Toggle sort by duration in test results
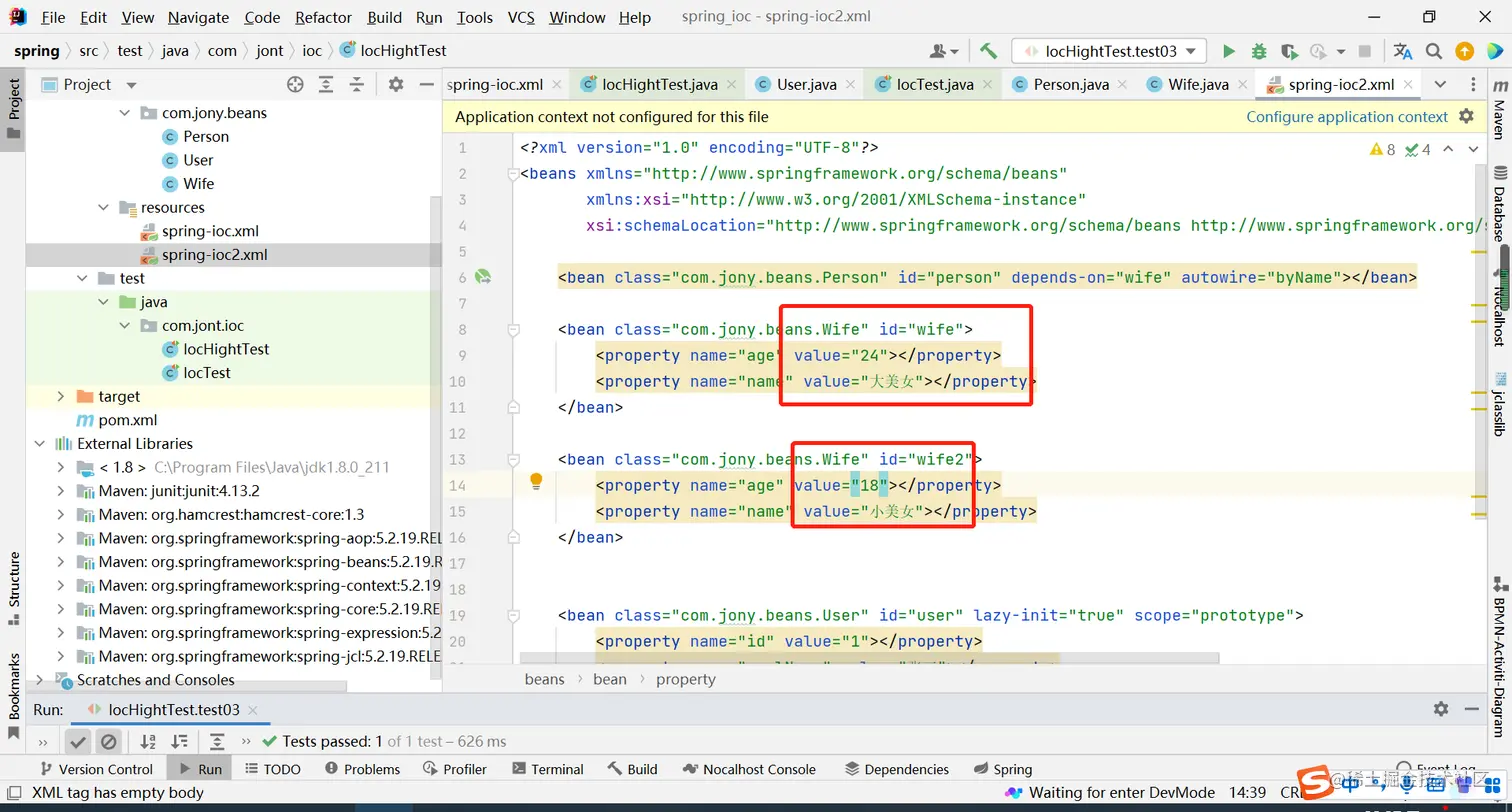The width and height of the screenshot is (1512, 812). pyautogui.click(x=179, y=741)
